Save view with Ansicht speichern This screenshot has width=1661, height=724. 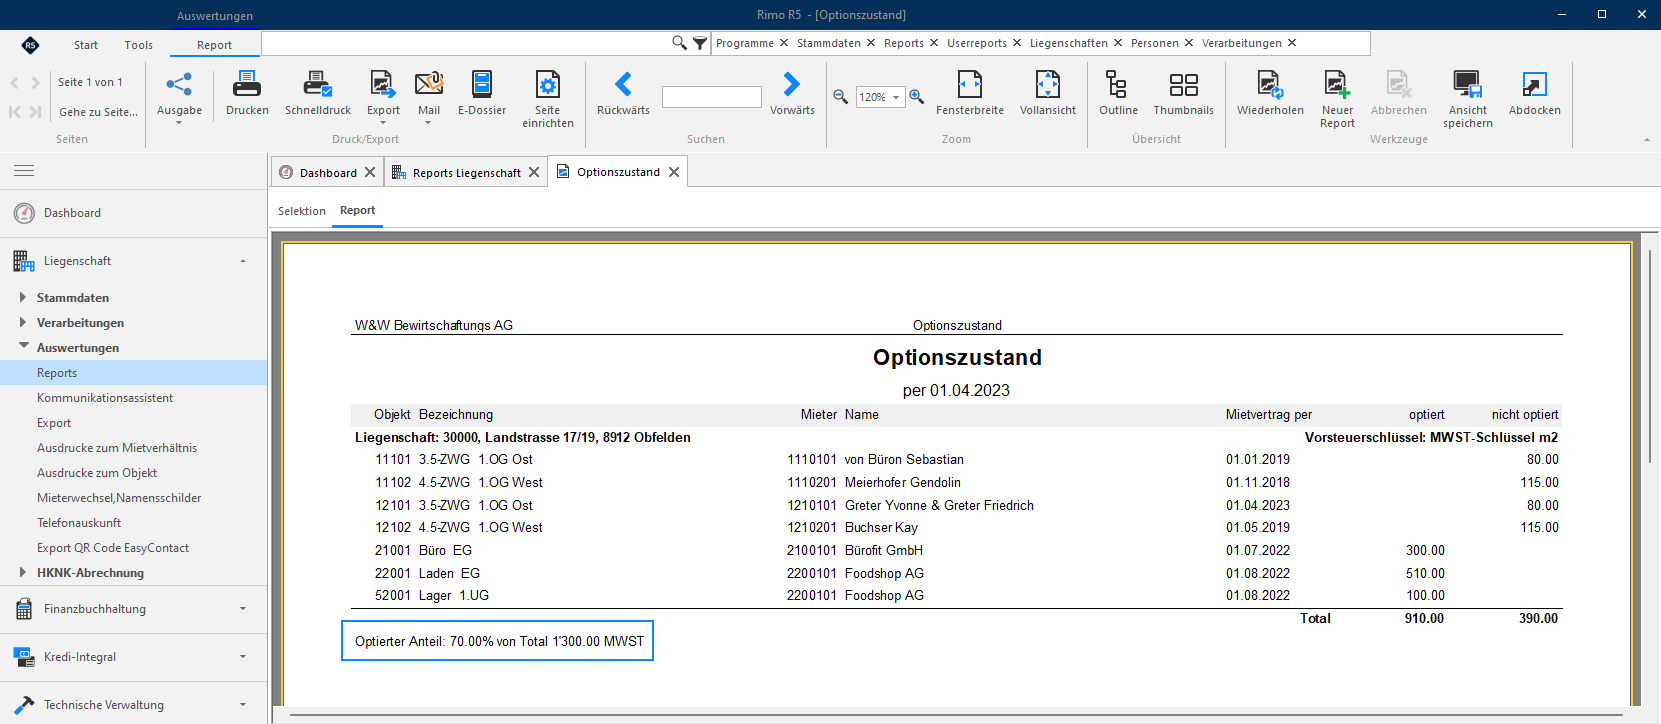(x=1468, y=99)
